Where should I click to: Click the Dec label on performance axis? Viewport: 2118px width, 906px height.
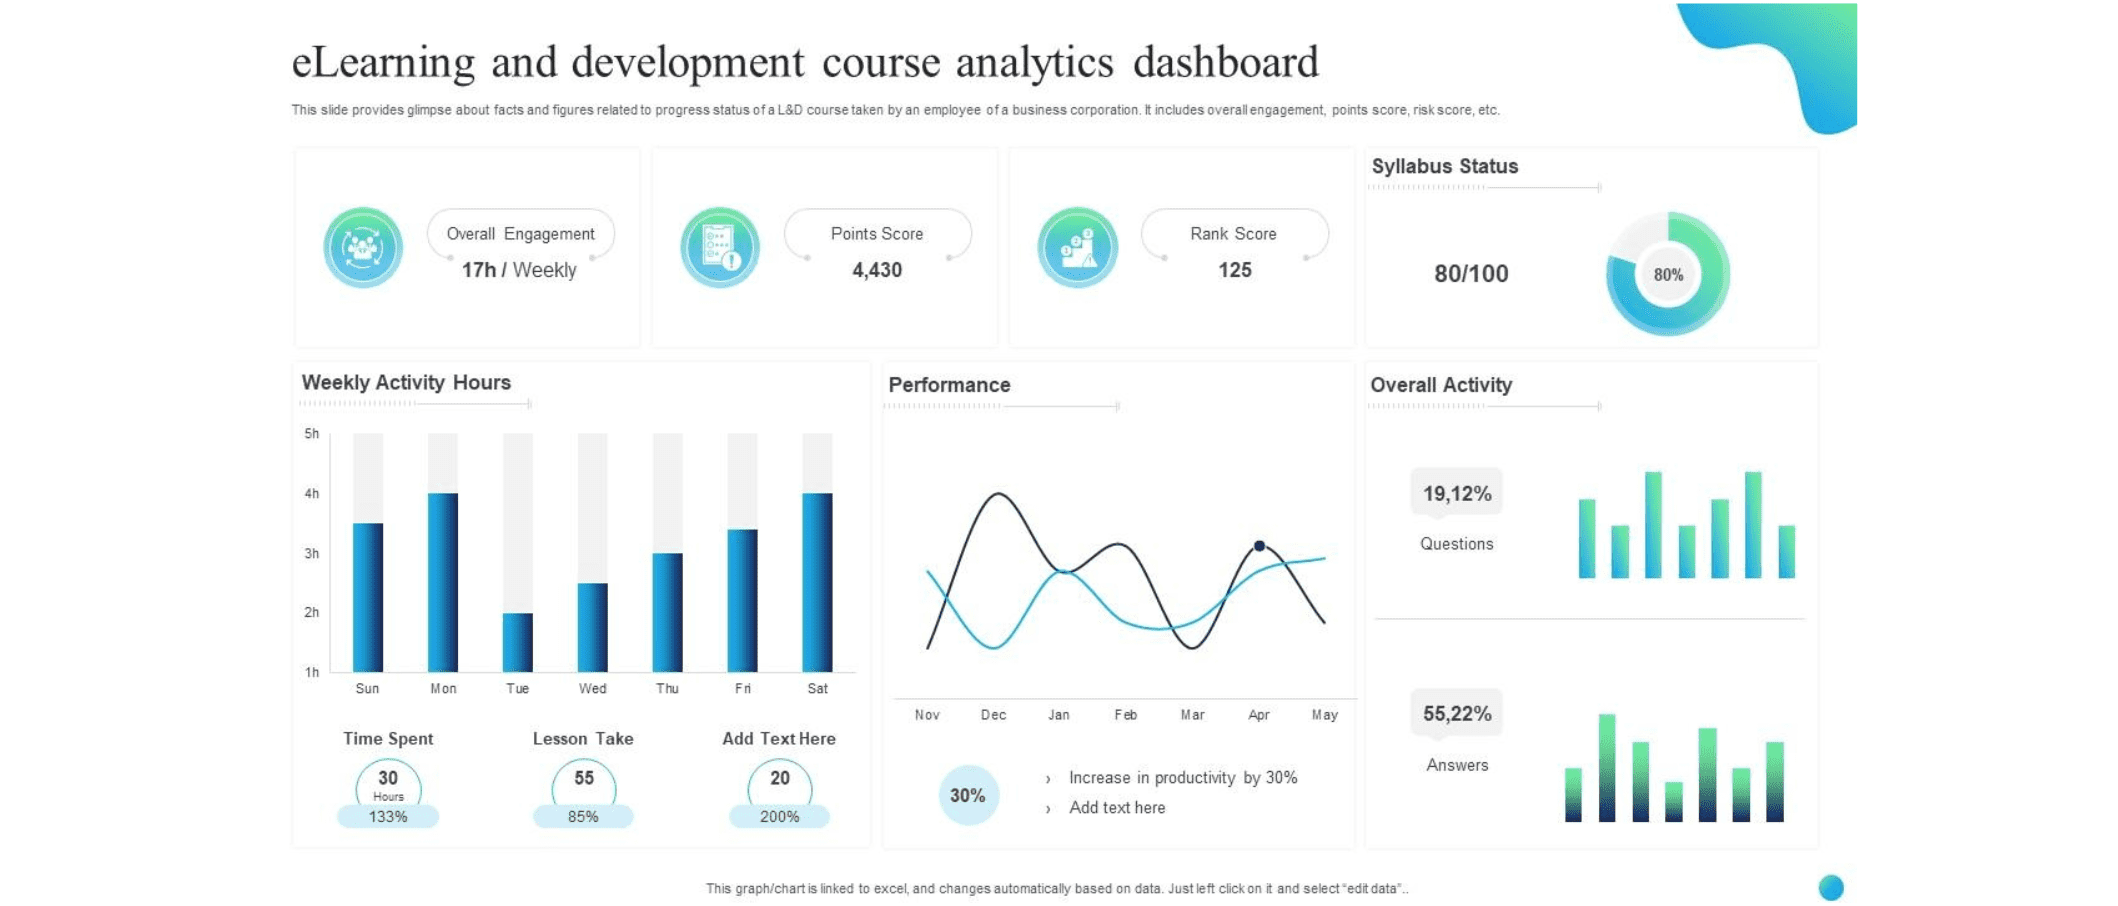pyautogui.click(x=993, y=715)
